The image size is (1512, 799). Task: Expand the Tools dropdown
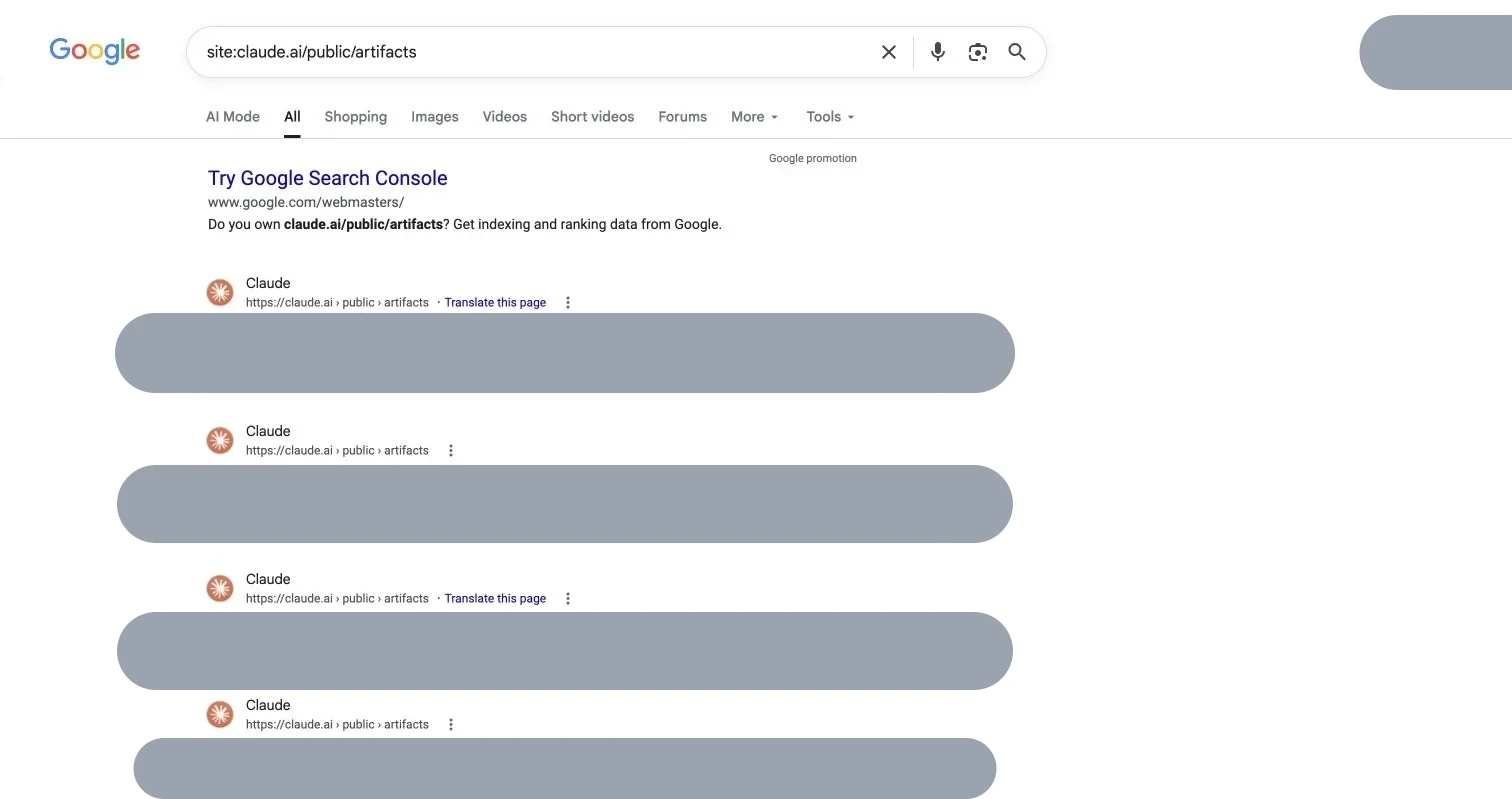tap(830, 116)
